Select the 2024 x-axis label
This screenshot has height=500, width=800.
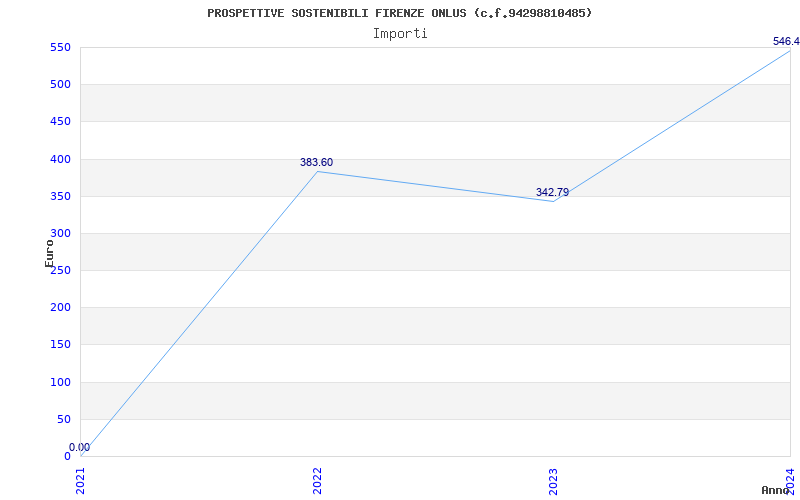[790, 481]
